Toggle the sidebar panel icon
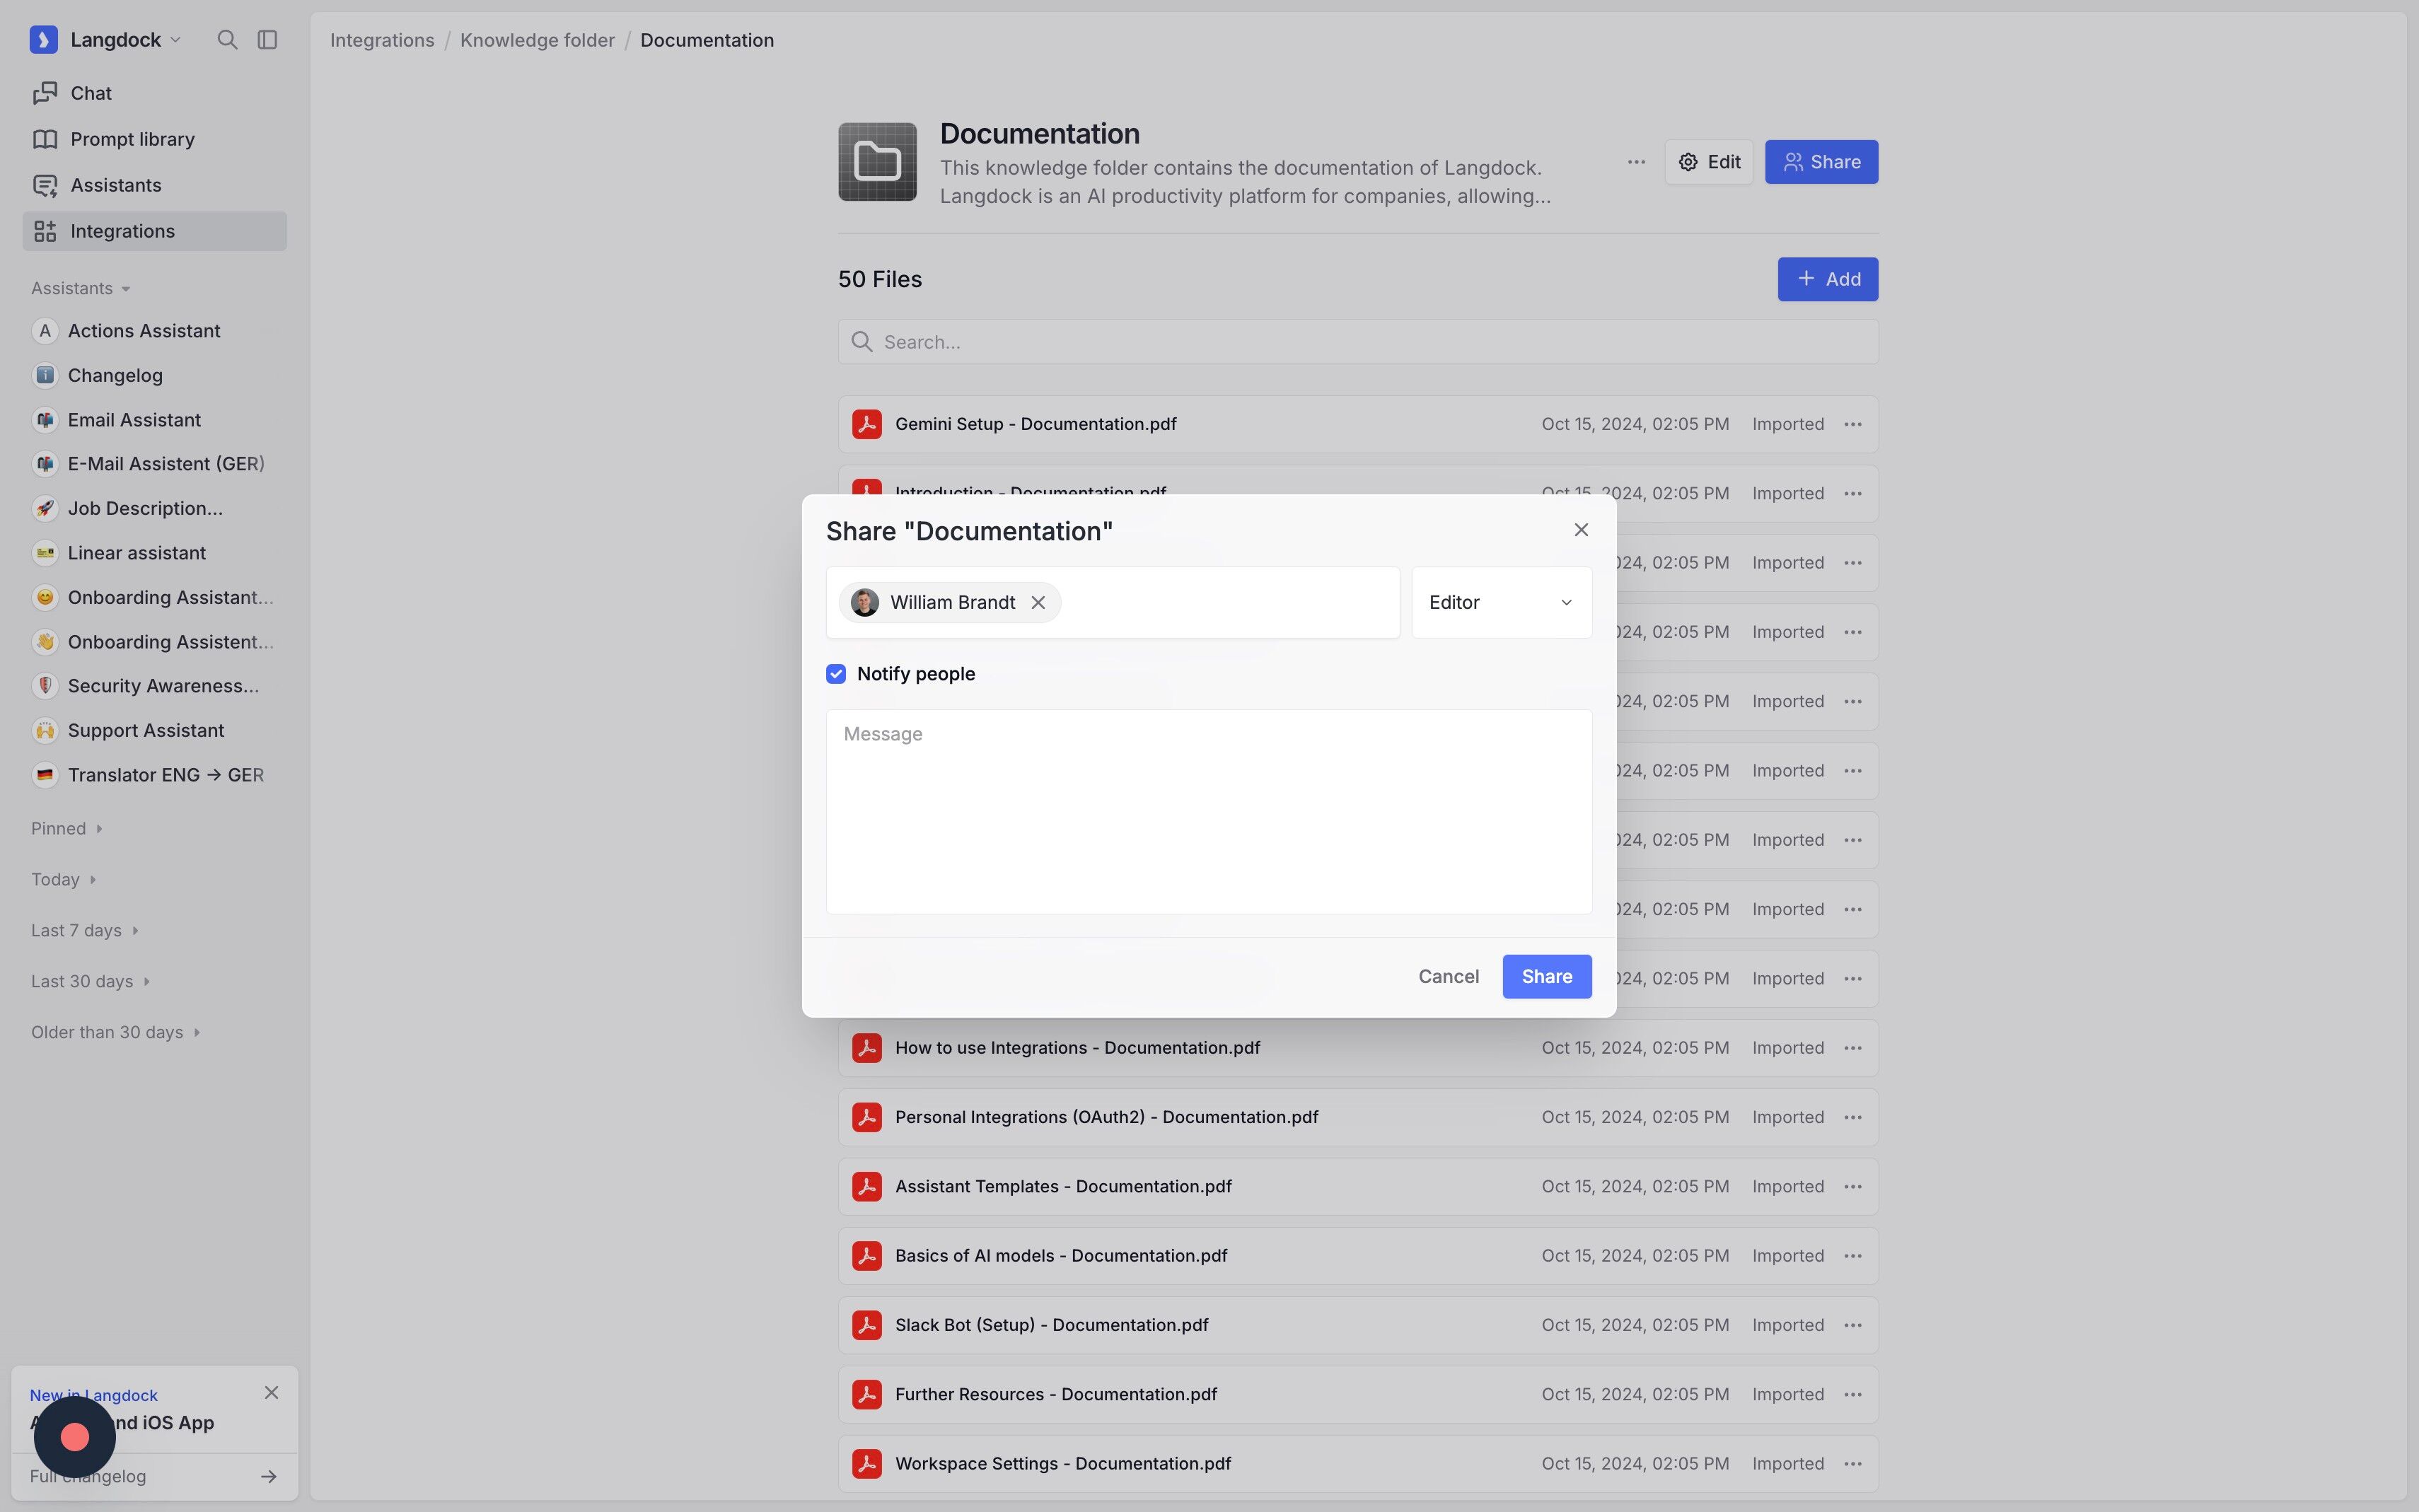 [x=267, y=40]
